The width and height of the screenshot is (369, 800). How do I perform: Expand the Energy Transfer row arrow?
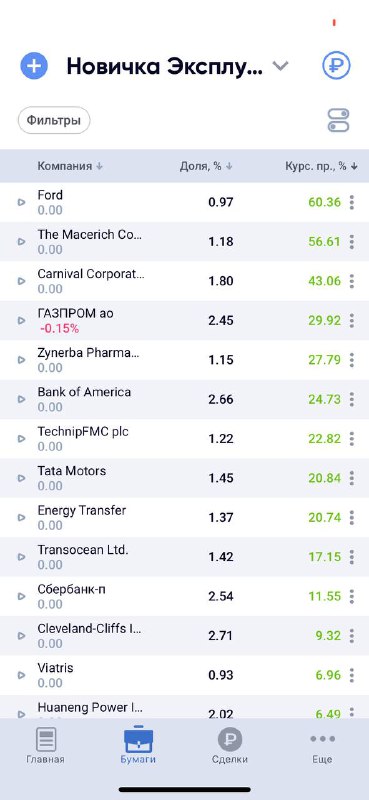[21, 517]
